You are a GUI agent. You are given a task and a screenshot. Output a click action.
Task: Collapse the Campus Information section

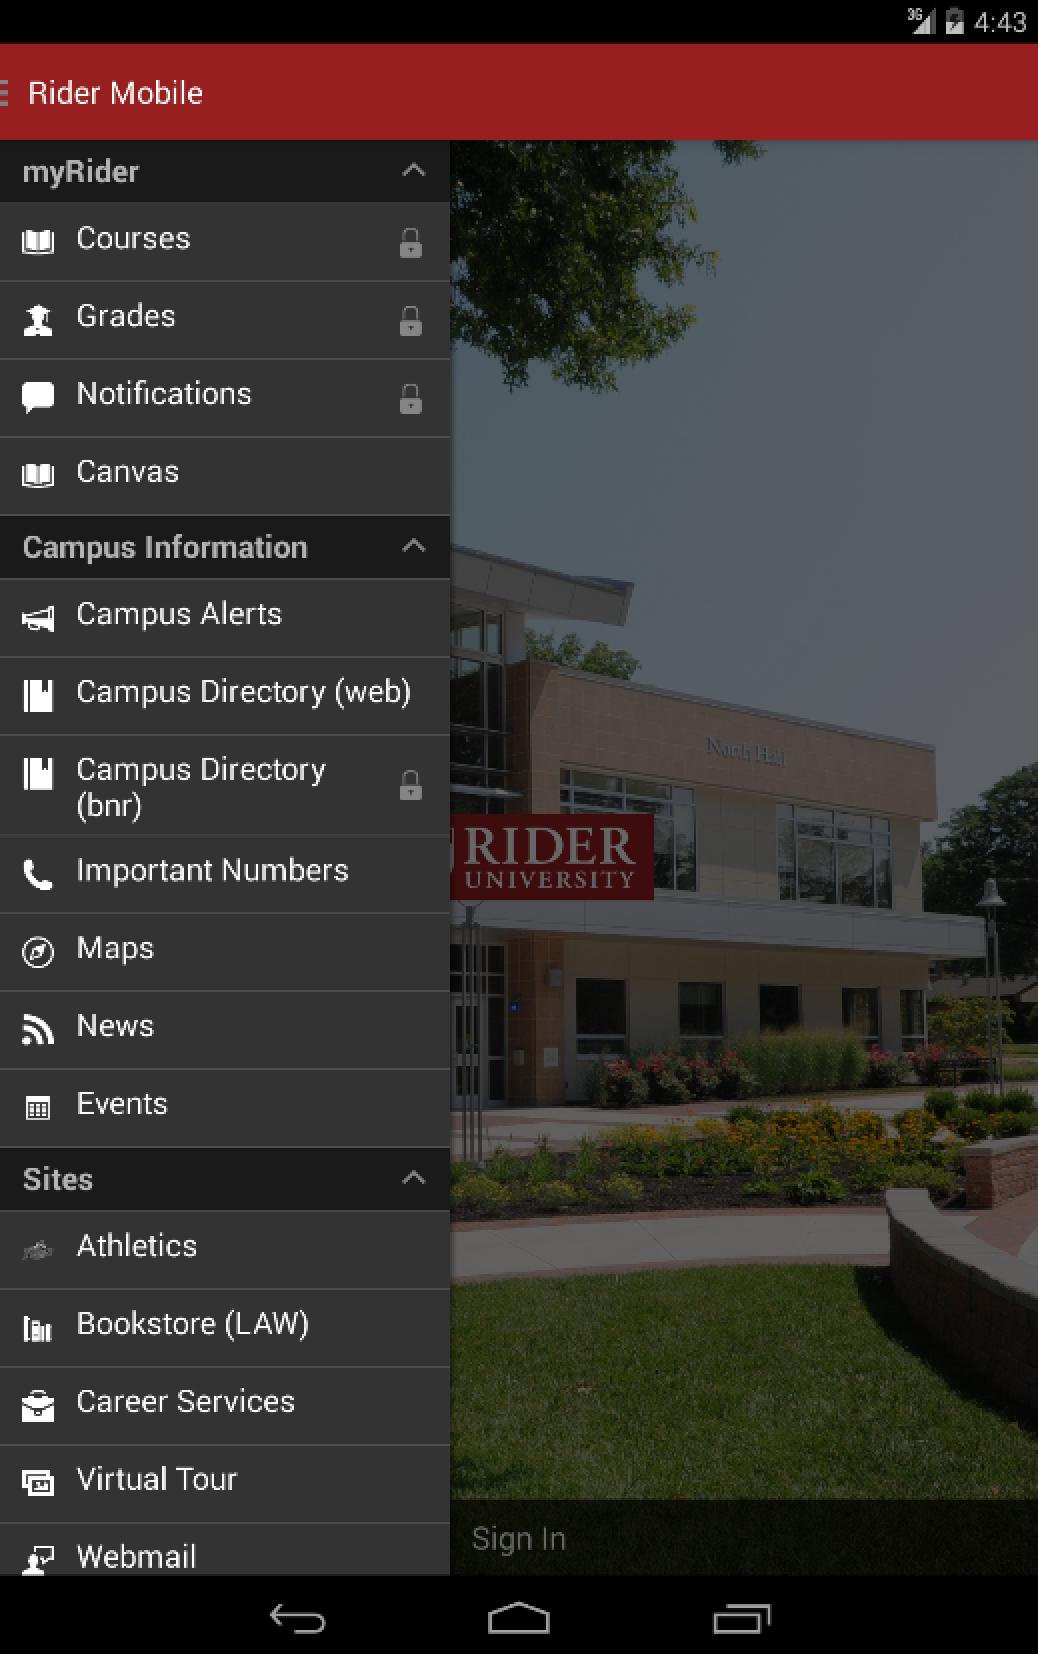413,546
